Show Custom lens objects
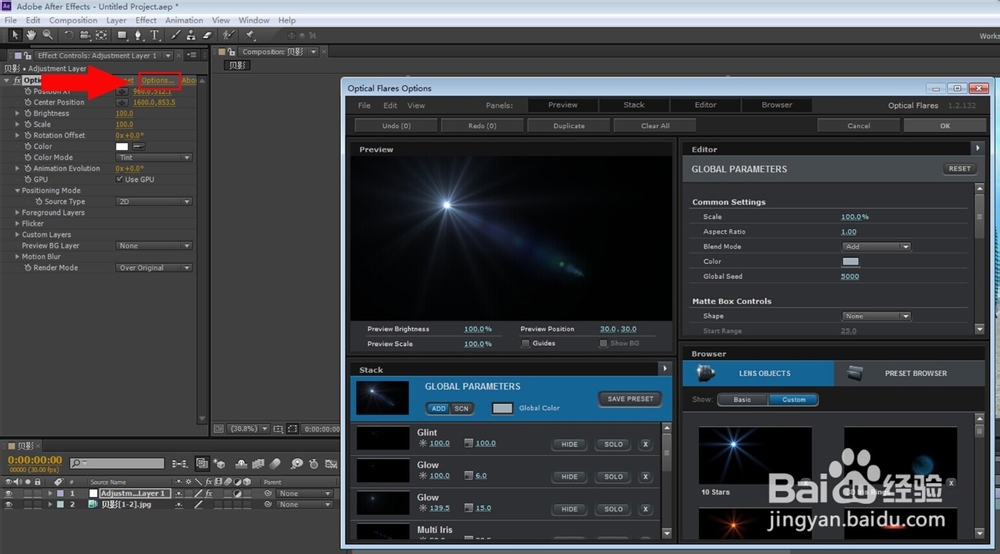 793,400
